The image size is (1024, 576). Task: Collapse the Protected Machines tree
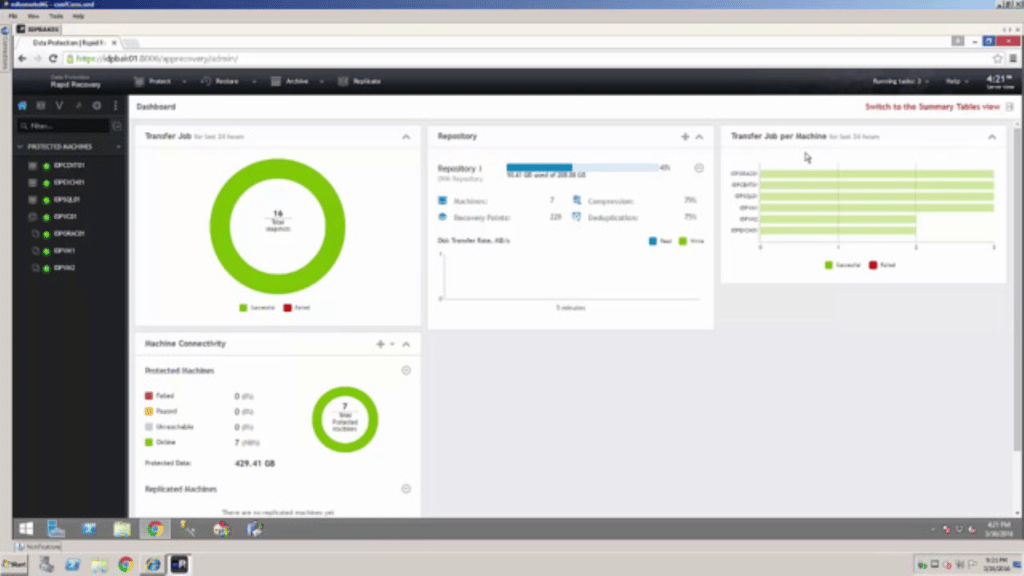pos(20,146)
